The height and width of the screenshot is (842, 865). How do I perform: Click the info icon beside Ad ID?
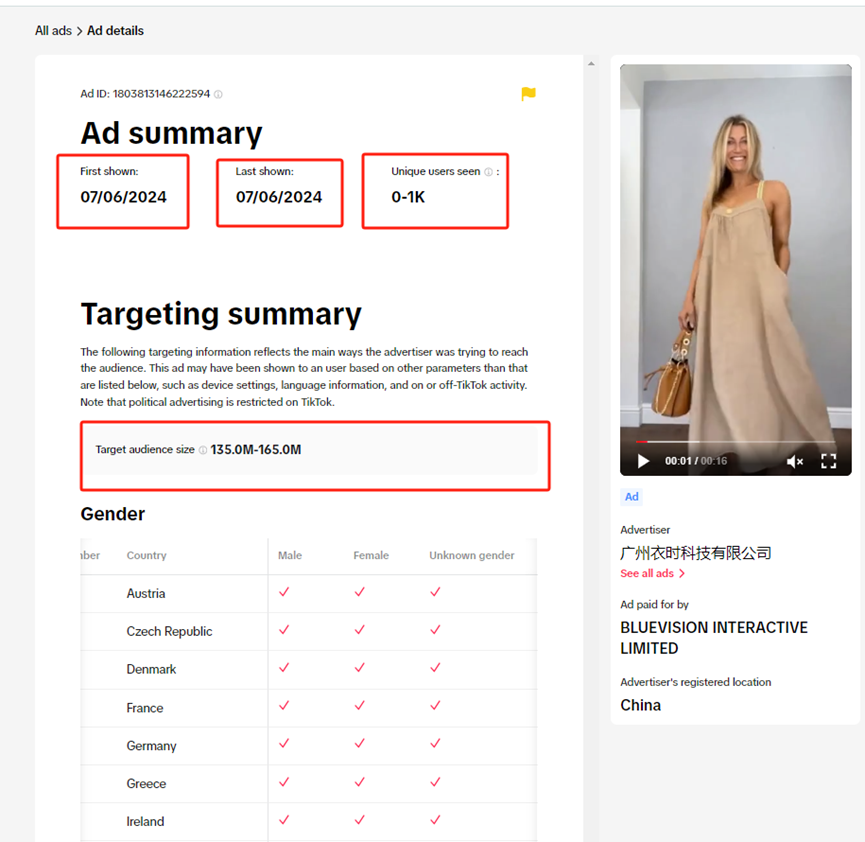[218, 94]
